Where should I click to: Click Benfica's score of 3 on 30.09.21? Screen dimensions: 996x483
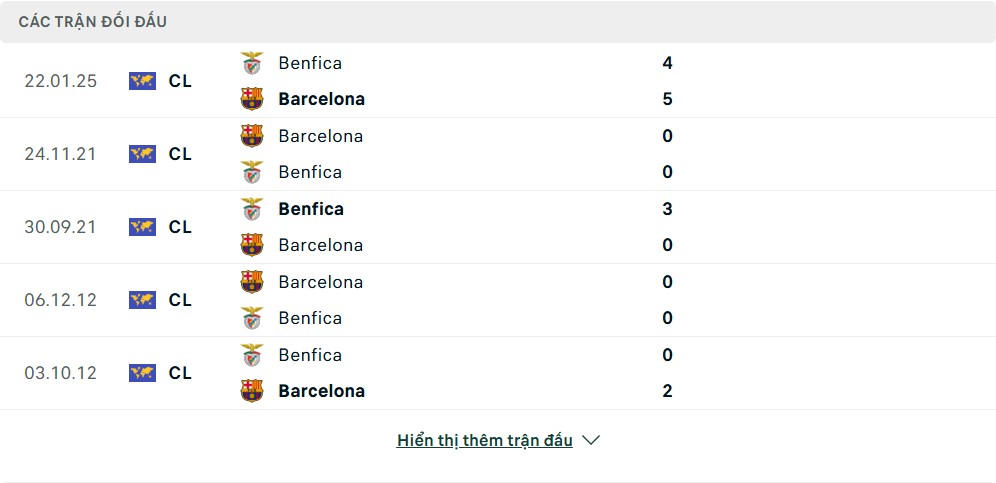tap(667, 209)
